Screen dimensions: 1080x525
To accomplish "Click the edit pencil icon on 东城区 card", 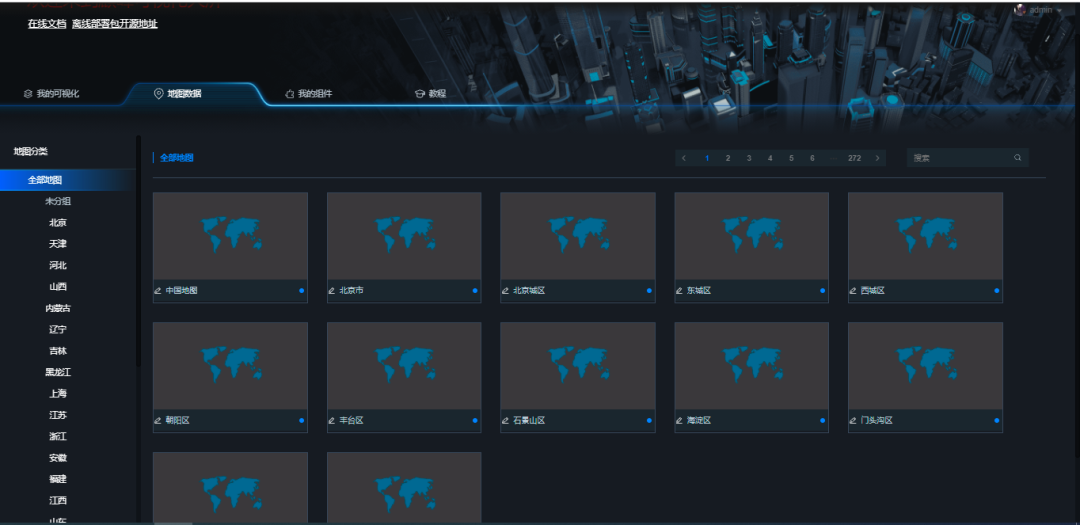I will (679, 291).
